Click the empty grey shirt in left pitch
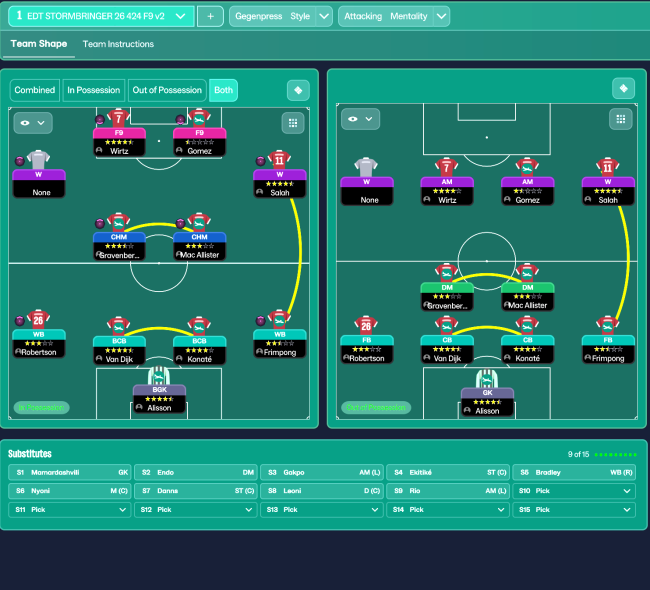 pos(39,159)
